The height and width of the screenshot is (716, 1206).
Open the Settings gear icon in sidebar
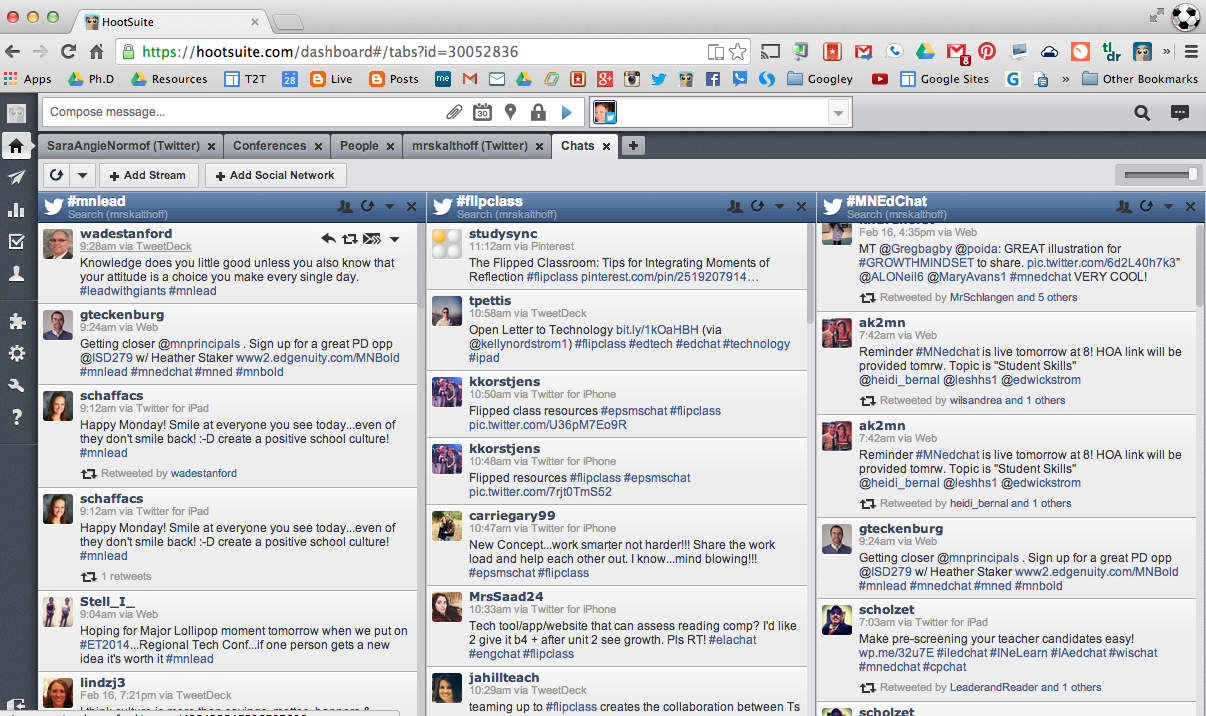pos(16,353)
